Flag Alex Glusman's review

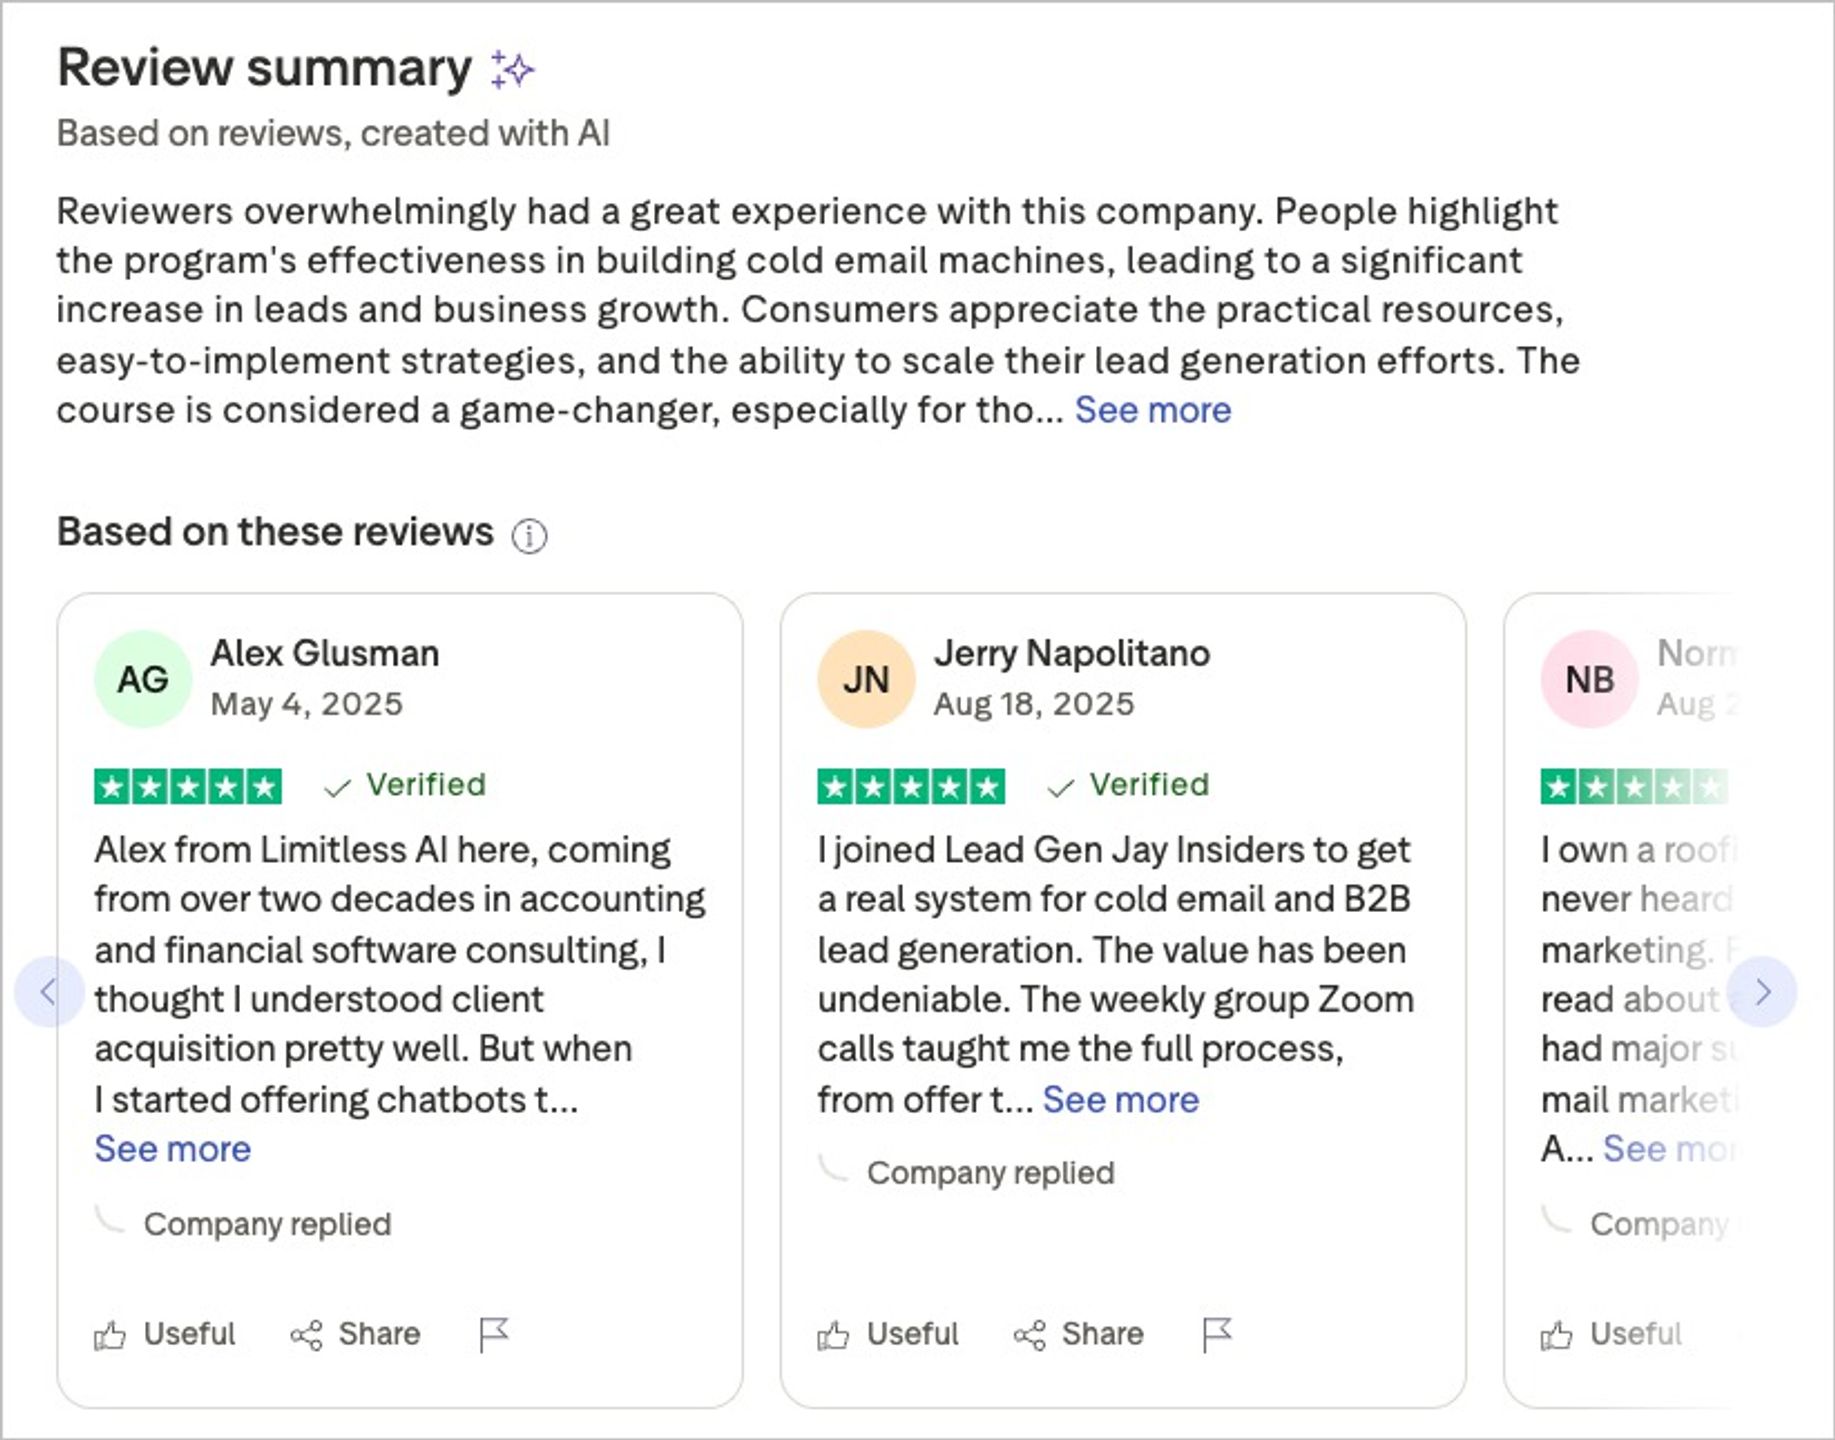(494, 1334)
